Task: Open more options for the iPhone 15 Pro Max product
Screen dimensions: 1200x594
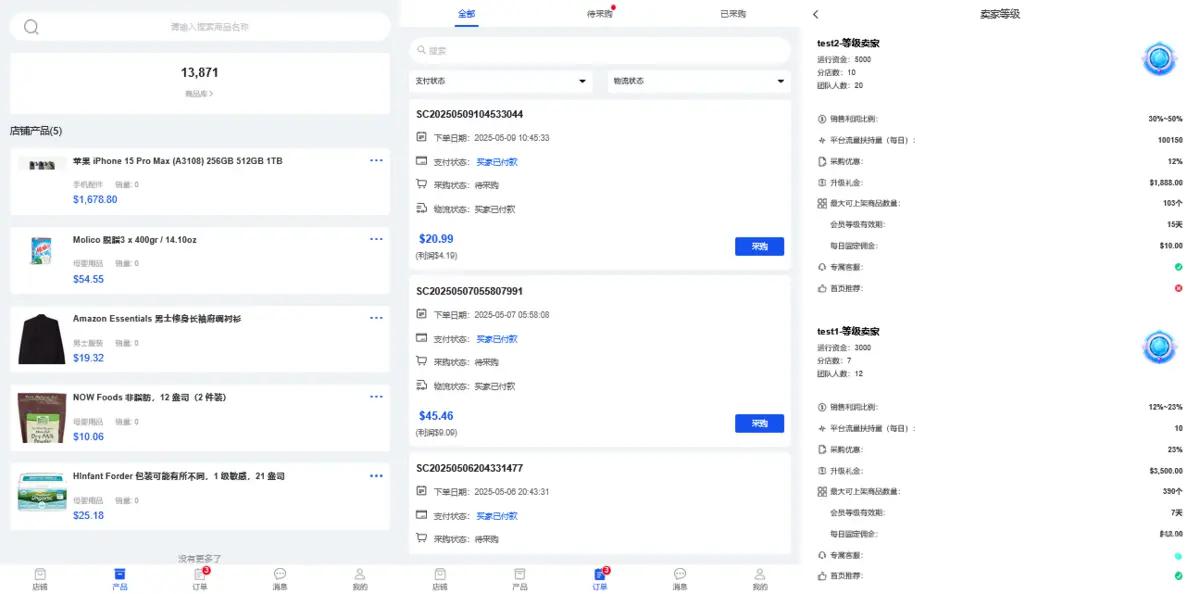Action: pos(376,160)
